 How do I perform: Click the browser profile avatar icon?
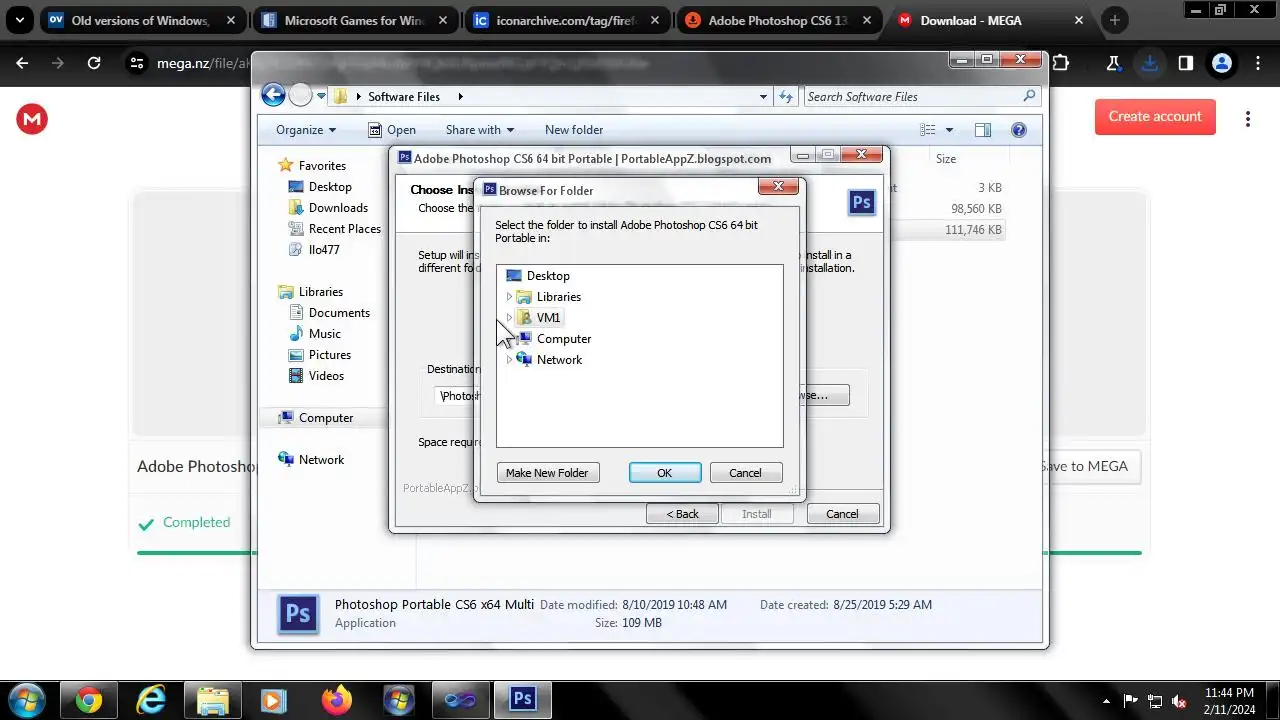pos(1221,63)
